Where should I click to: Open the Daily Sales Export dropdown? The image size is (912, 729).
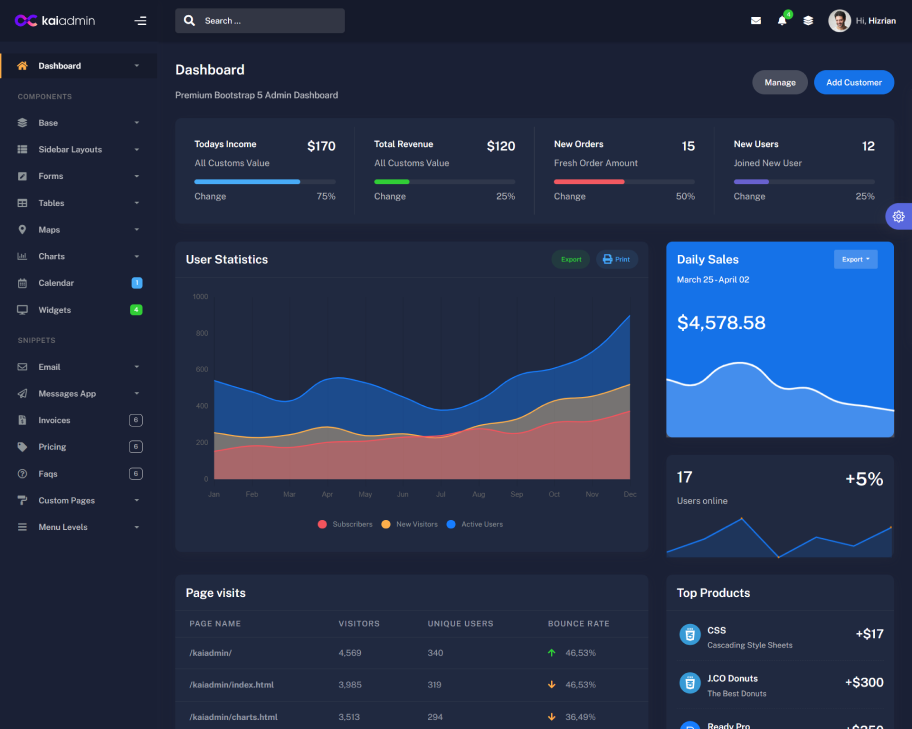855,259
